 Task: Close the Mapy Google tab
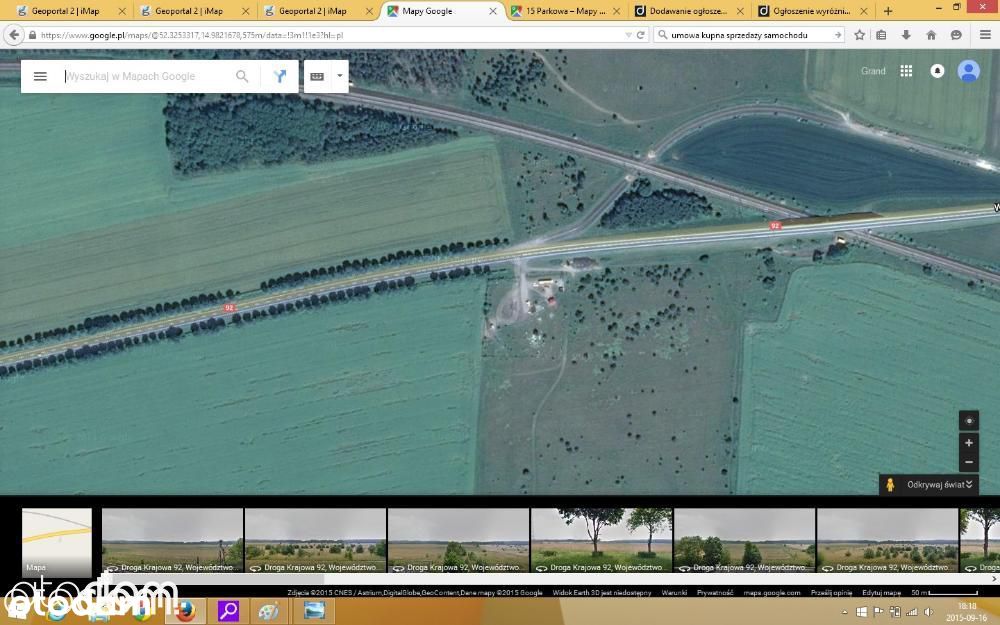click(x=492, y=11)
